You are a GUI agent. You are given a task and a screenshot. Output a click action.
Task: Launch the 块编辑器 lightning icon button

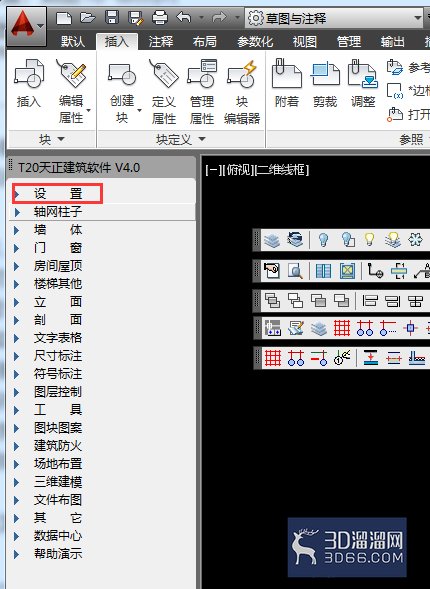pyautogui.click(x=242, y=91)
